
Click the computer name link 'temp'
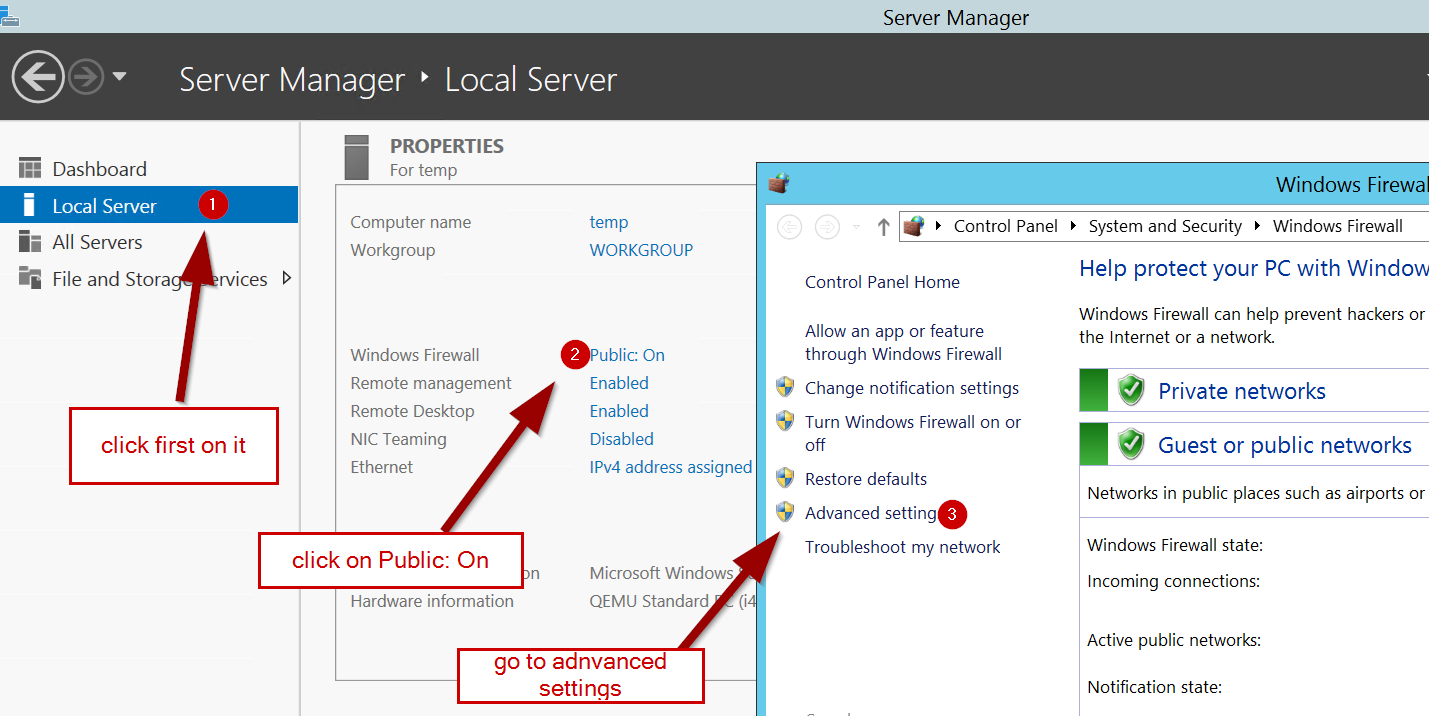pyautogui.click(x=609, y=222)
